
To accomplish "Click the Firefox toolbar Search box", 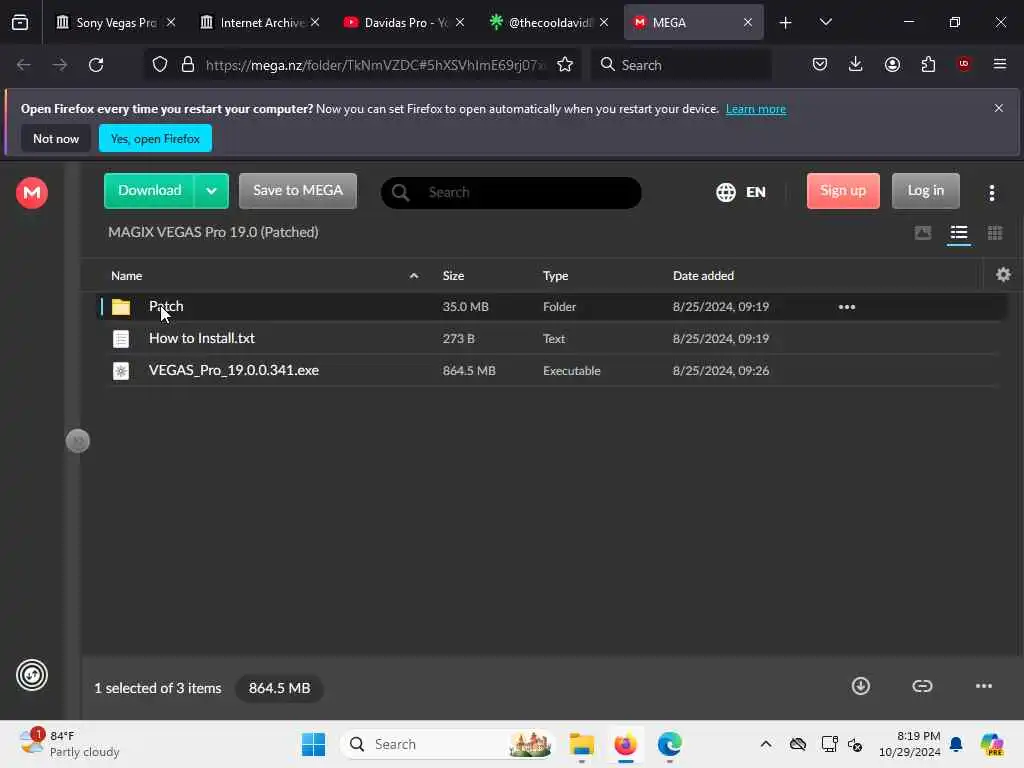I will pos(681,65).
